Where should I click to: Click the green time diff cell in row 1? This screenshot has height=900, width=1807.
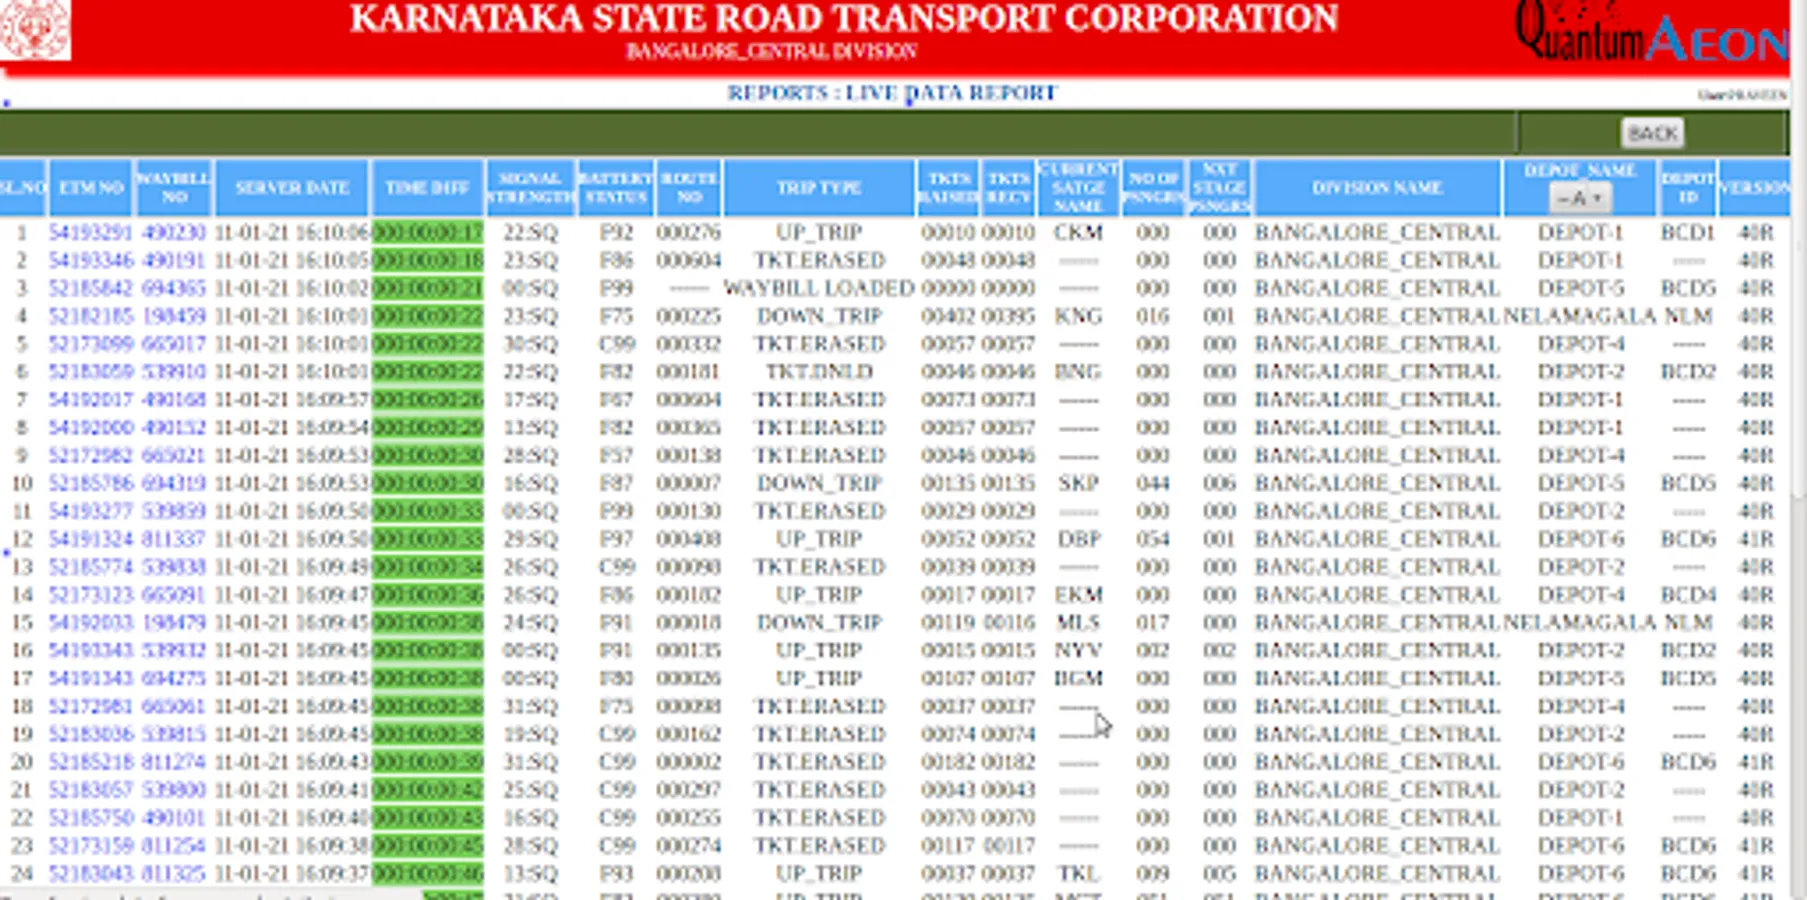(428, 233)
